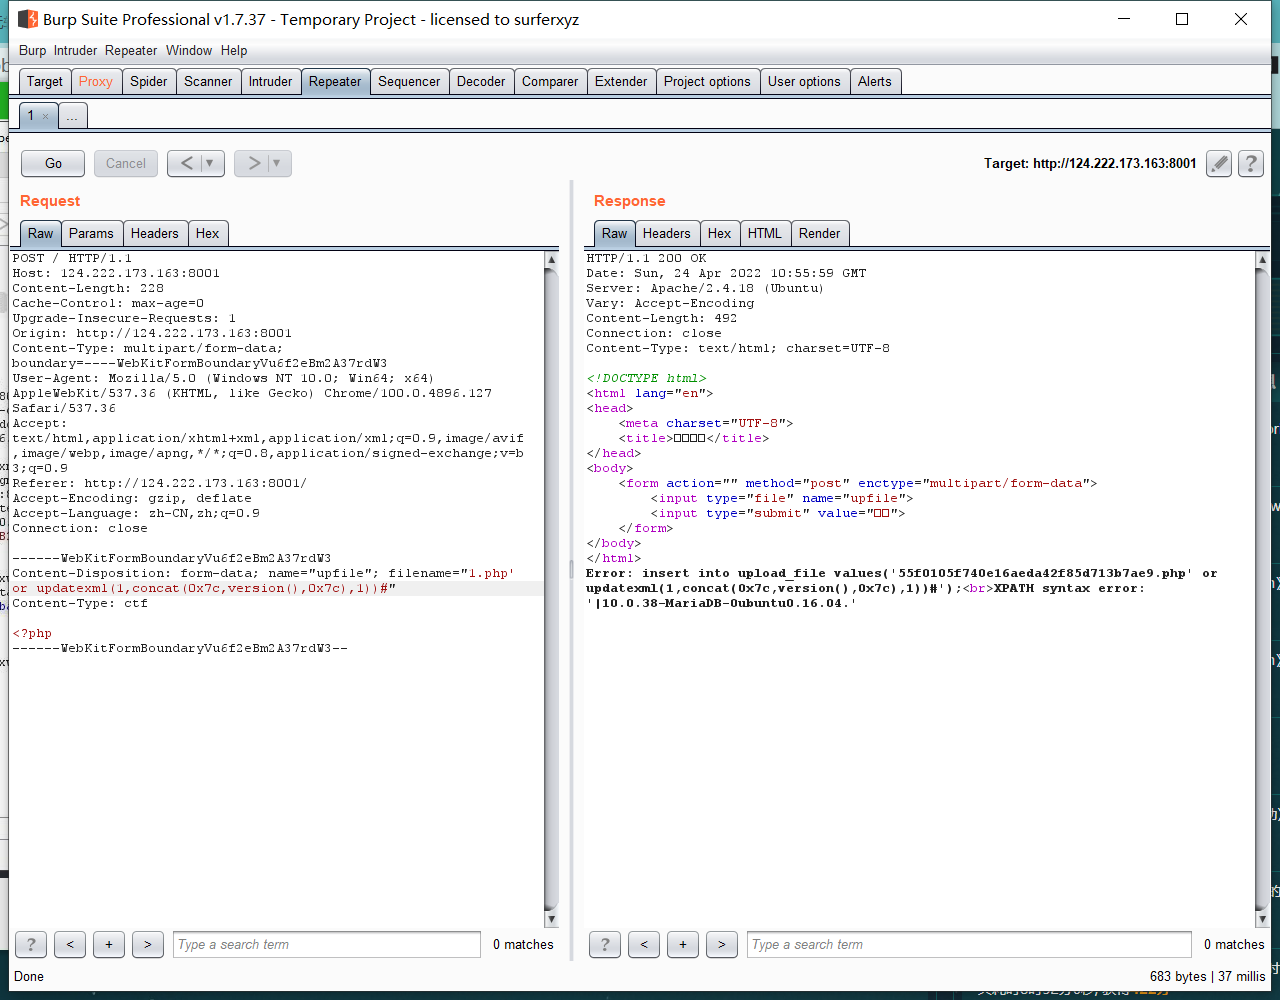1280x1000 pixels.
Task: Switch to the Spider tab
Action: coord(149,82)
